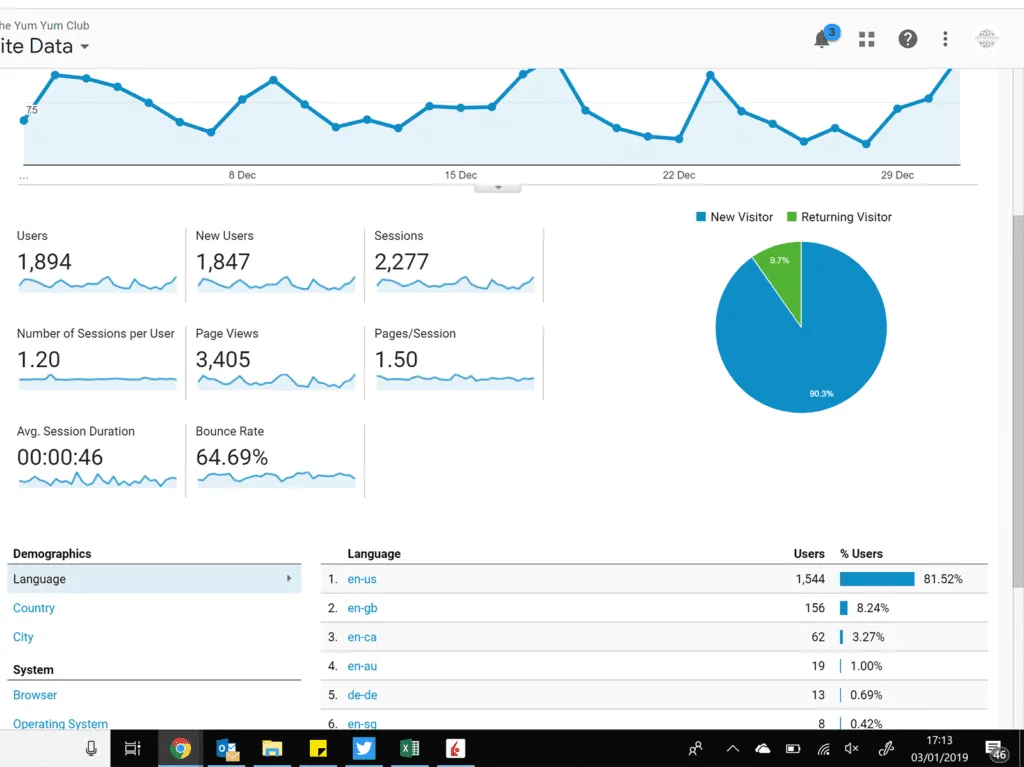Open the Site Data view dropdown
The height and width of the screenshot is (767, 1024).
[44, 46]
